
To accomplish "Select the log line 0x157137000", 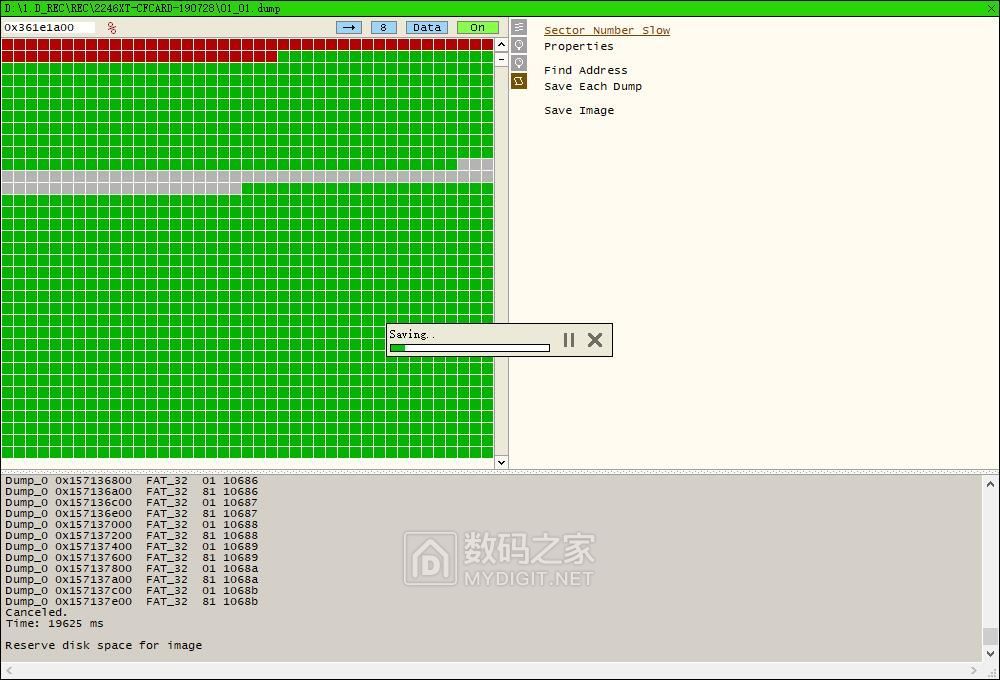I will [x=131, y=524].
